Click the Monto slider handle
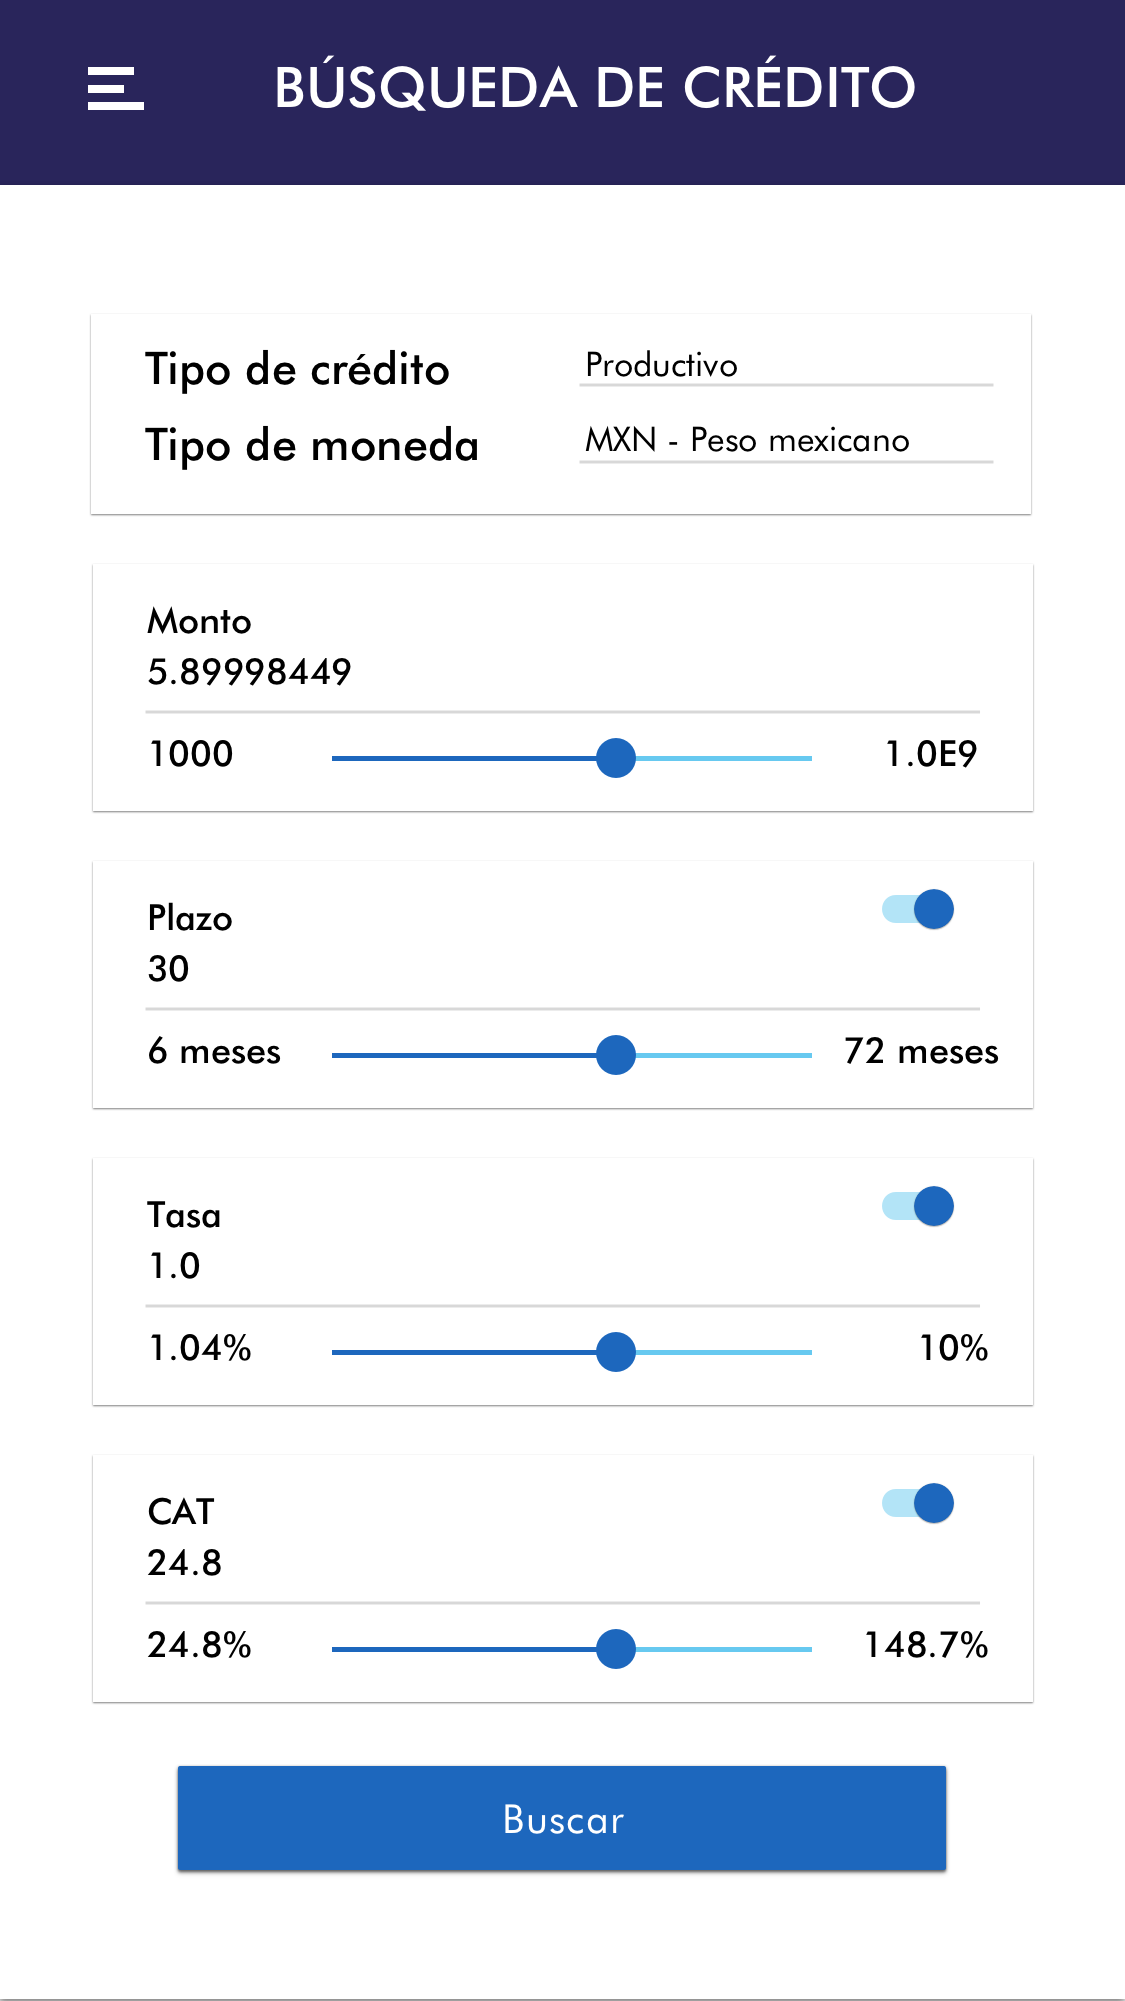The image size is (1125, 2001). point(616,758)
